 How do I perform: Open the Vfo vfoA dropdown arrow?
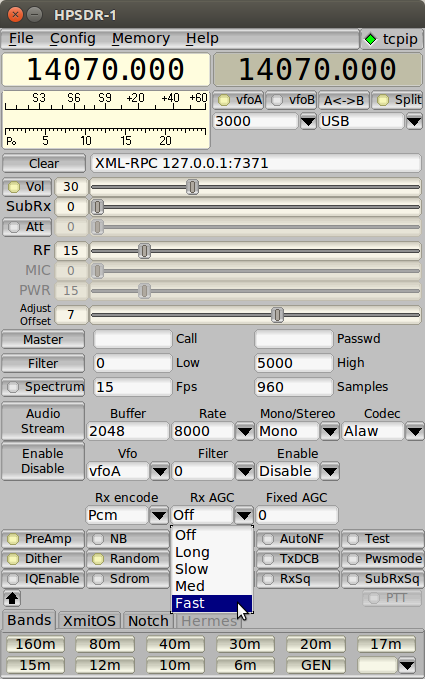coord(160,471)
